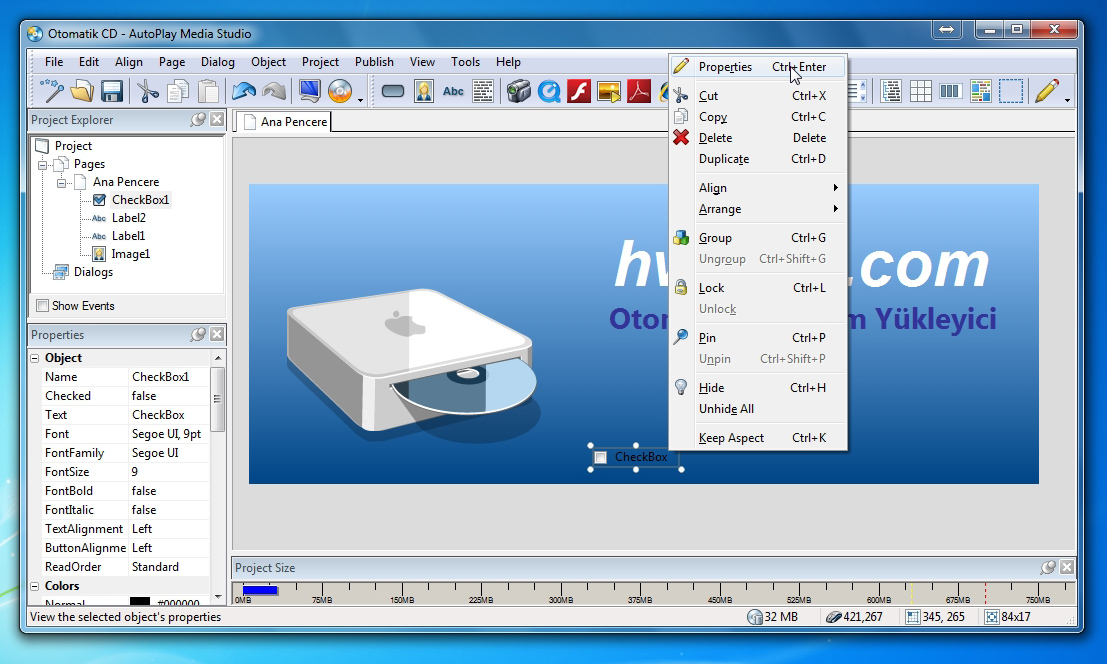Viewport: 1107px width, 664px height.
Task: Insert a Hotspot dashed rectangle object
Action: point(1011,91)
